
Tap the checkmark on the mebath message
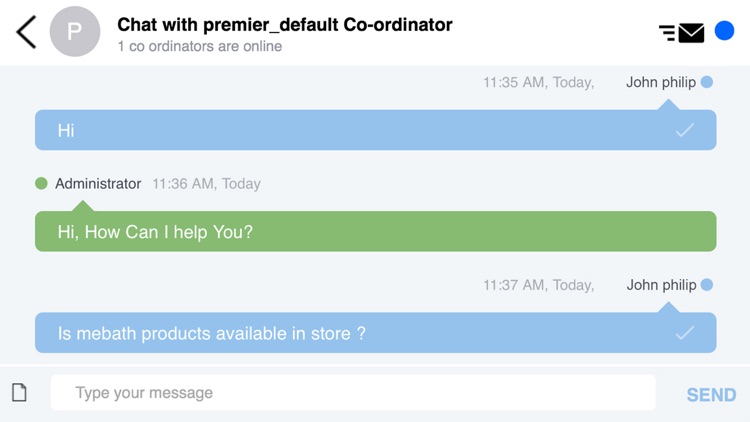pyautogui.click(x=685, y=333)
